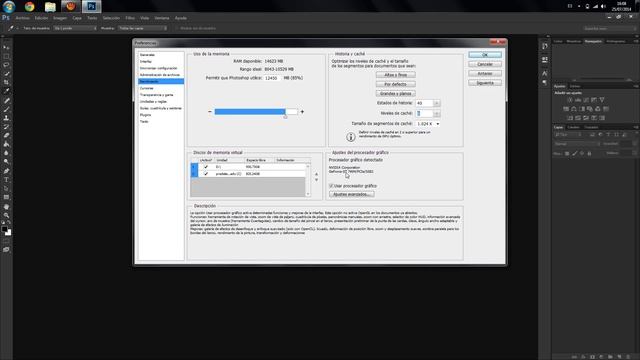Open the Properties panel icon in the collapsed dock
Viewport: 640px width, 360px height.
pos(544,60)
